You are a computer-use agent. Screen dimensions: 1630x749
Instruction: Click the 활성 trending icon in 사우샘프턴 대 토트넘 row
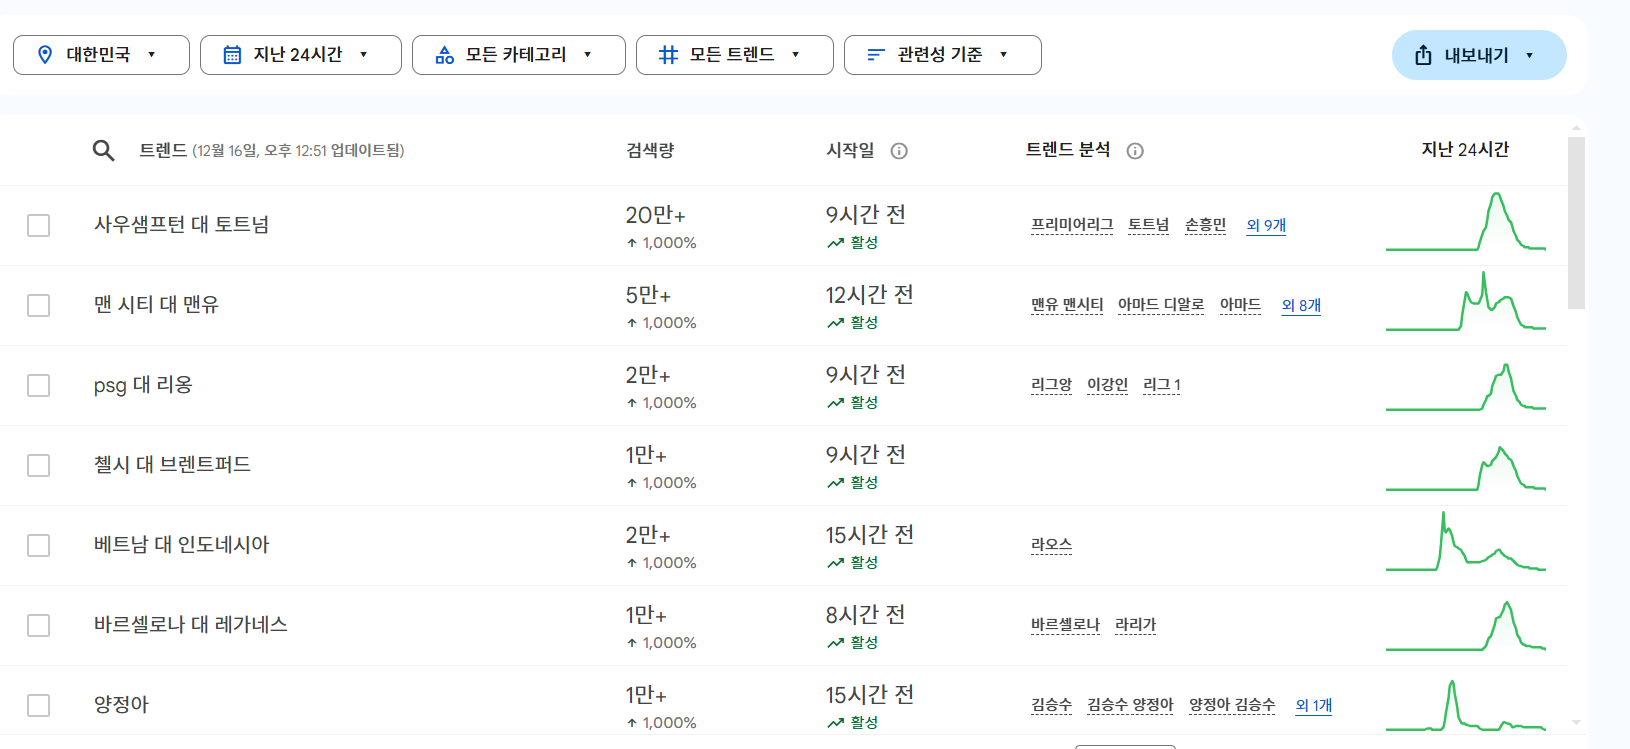tap(835, 243)
